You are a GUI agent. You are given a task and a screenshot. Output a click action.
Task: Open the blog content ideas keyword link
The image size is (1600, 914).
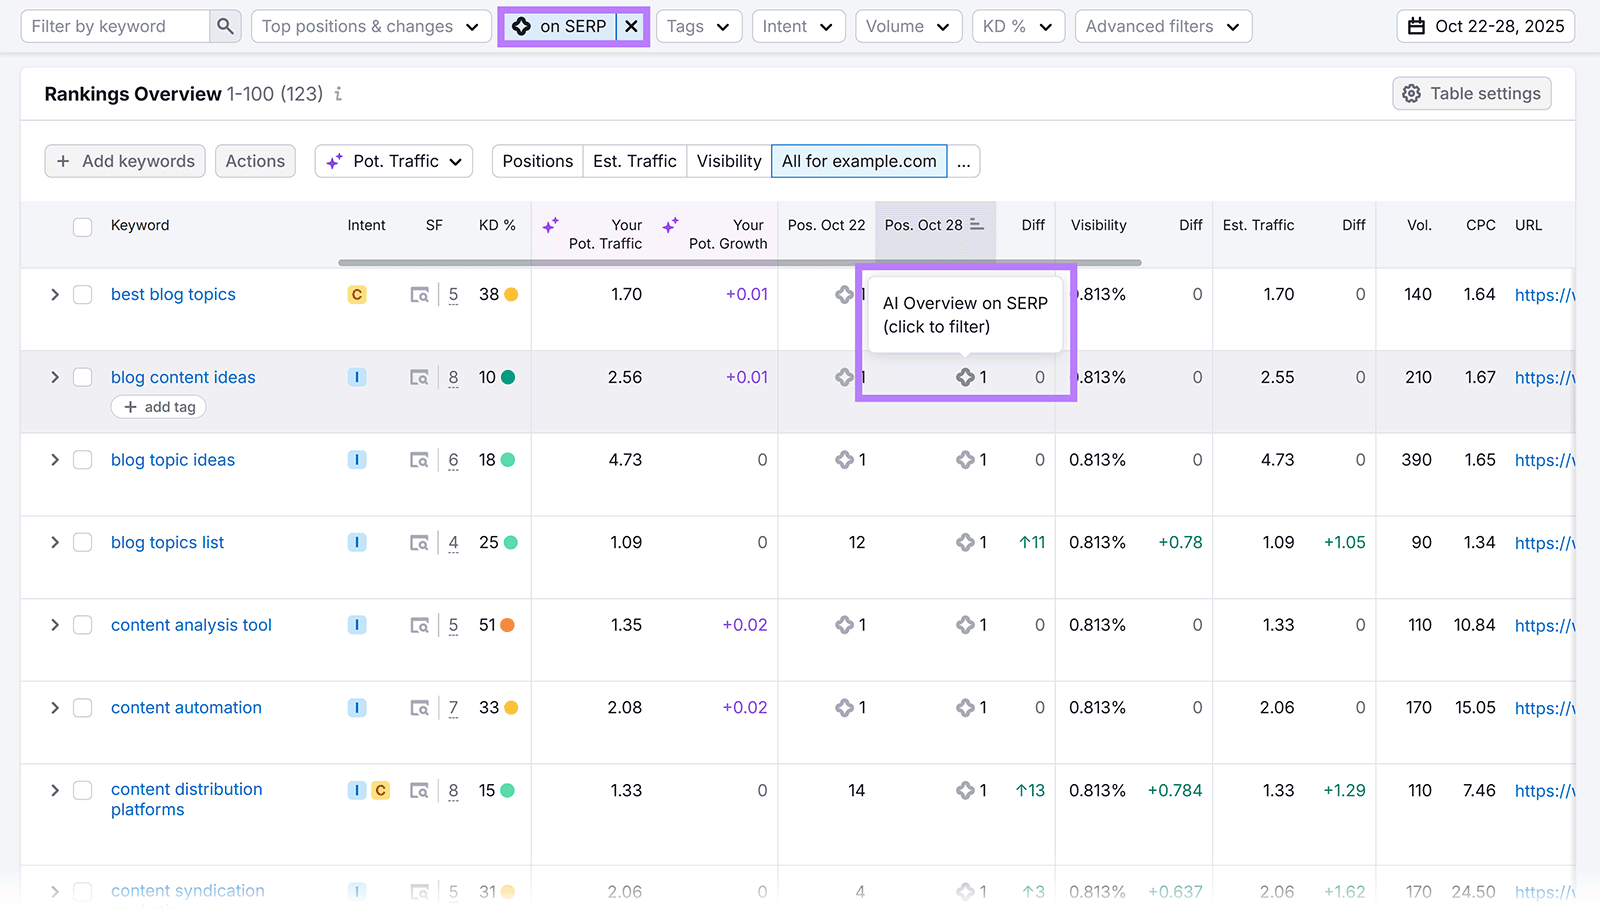[183, 377]
